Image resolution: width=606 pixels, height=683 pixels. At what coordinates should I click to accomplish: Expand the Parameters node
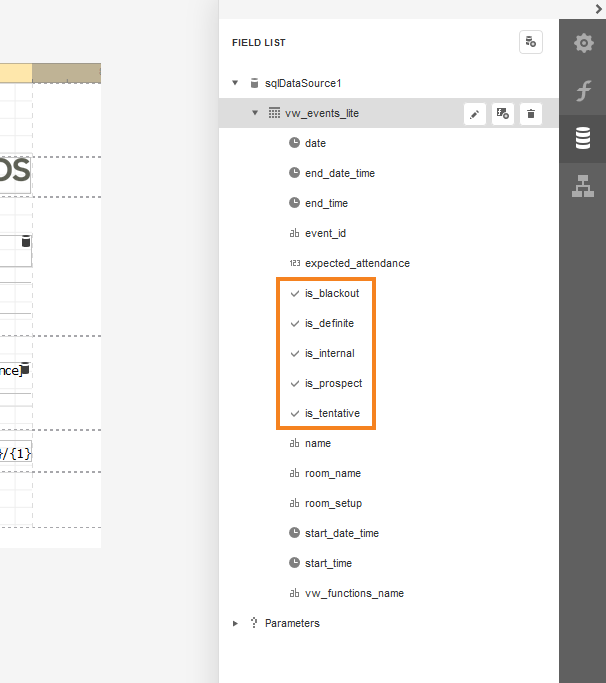pos(235,623)
